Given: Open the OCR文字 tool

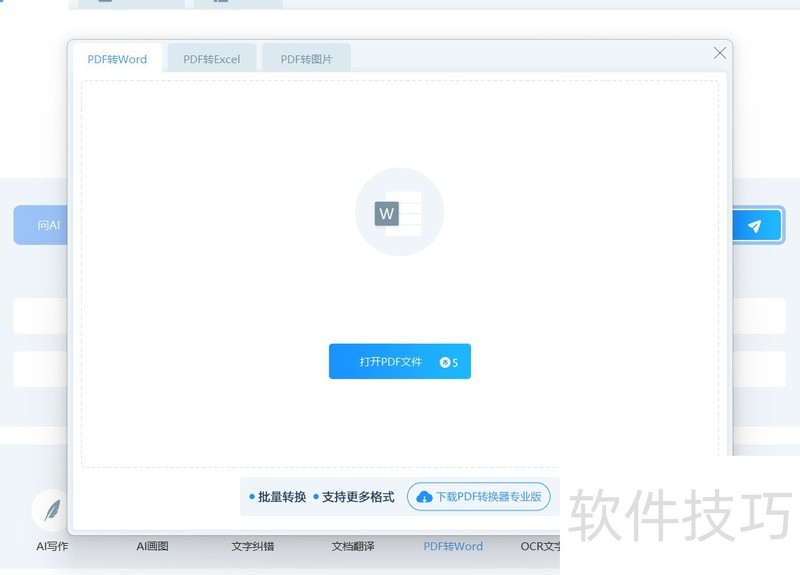Looking at the screenshot, I should (540, 546).
